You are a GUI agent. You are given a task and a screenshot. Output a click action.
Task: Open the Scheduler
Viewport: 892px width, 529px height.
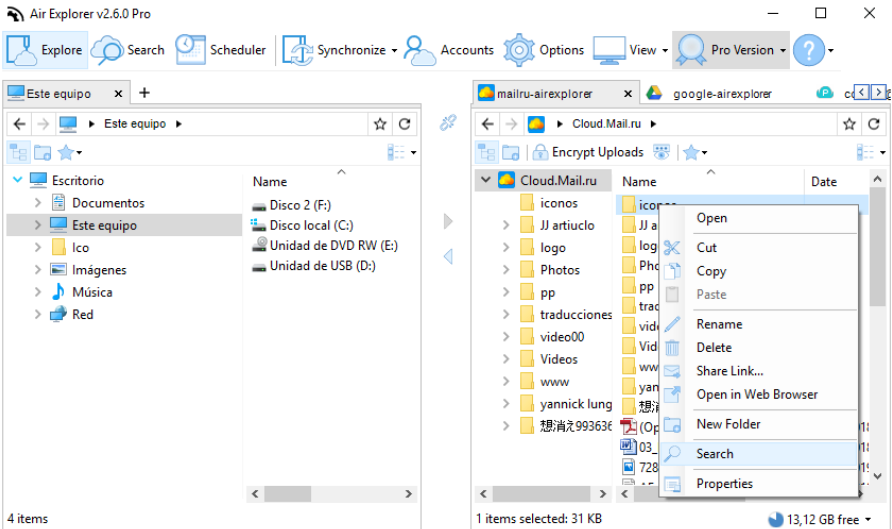click(220, 50)
